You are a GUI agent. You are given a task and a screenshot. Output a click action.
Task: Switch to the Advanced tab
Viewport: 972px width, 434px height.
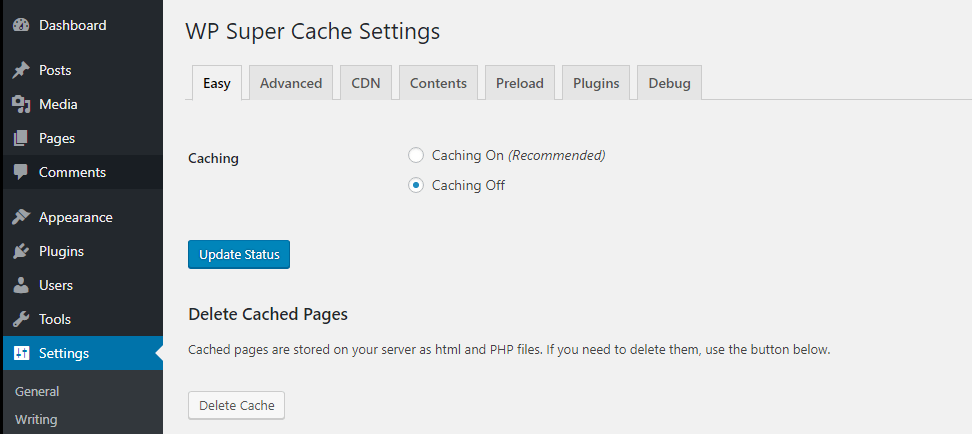tap(291, 83)
